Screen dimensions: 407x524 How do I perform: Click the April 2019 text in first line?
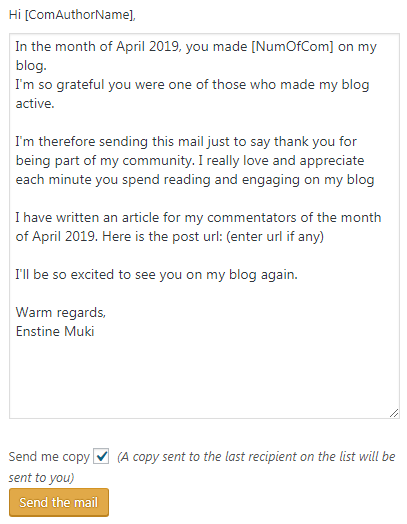pos(147,46)
